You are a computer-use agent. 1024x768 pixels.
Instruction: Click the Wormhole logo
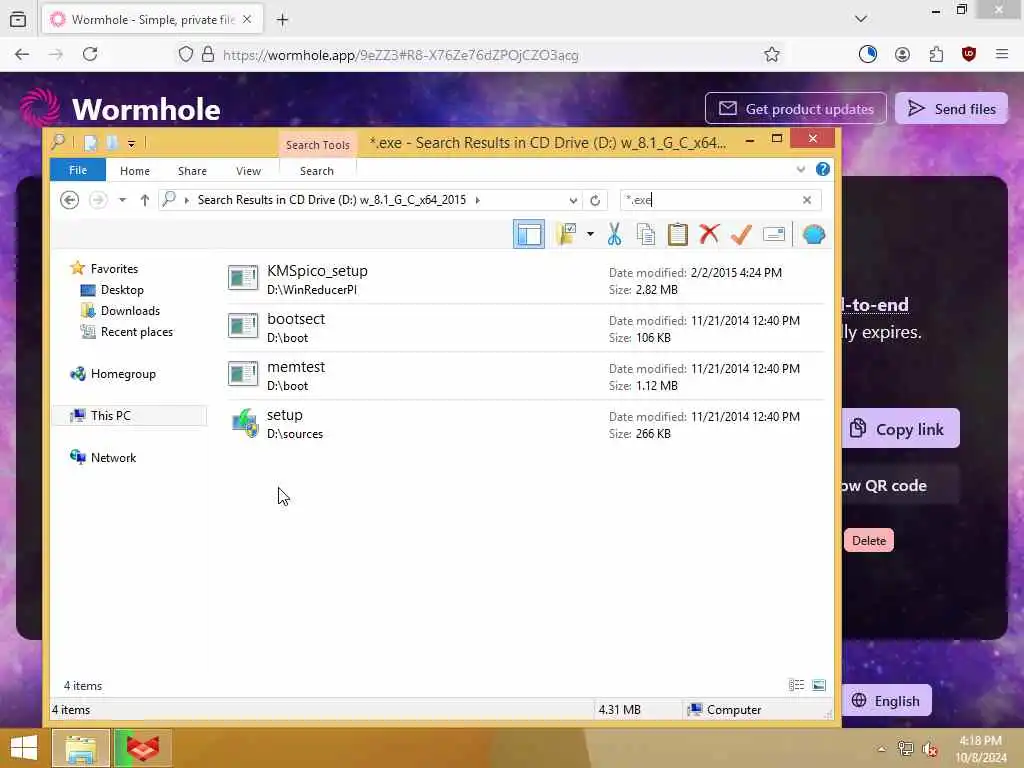(120, 108)
